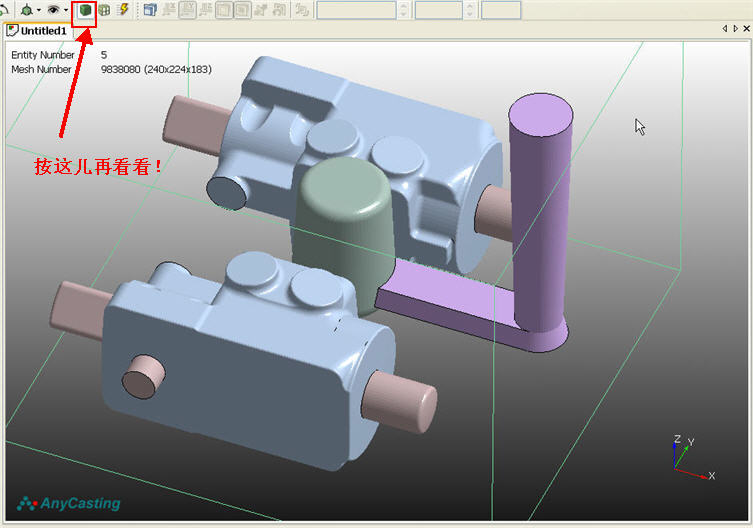
Task: Click the tab scroll left arrow
Action: point(725,29)
